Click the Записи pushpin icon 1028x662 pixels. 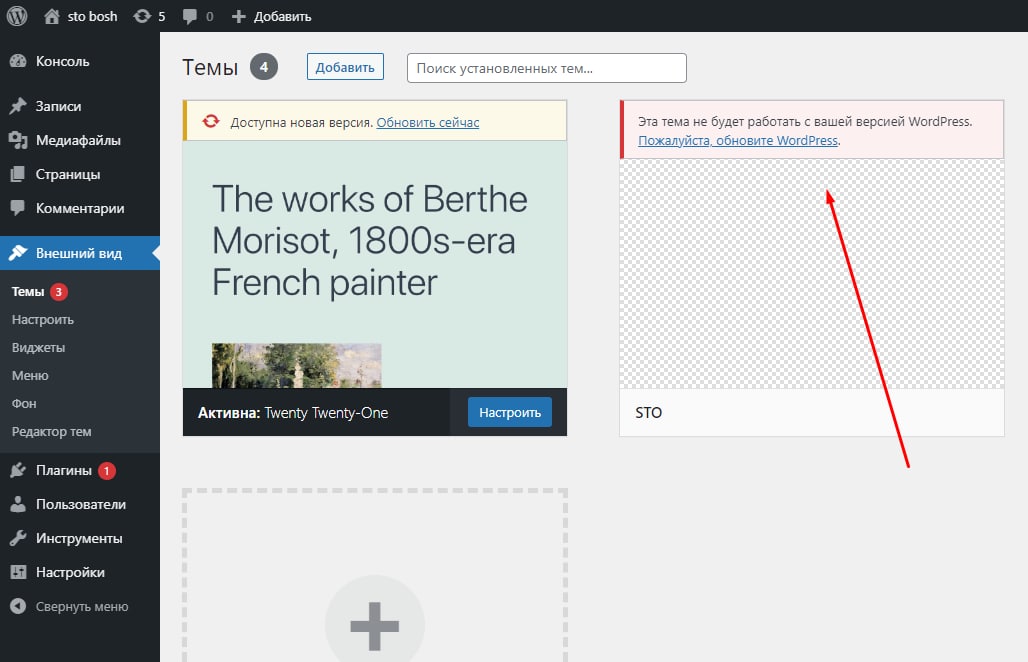coord(18,106)
